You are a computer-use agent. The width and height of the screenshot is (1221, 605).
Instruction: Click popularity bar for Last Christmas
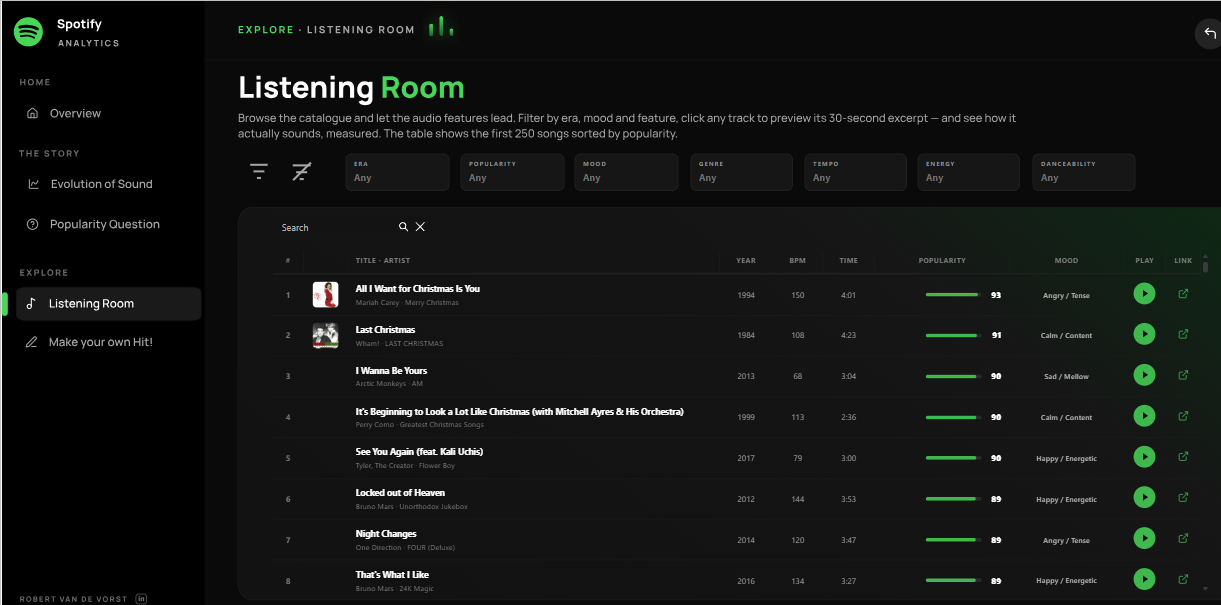(952, 335)
